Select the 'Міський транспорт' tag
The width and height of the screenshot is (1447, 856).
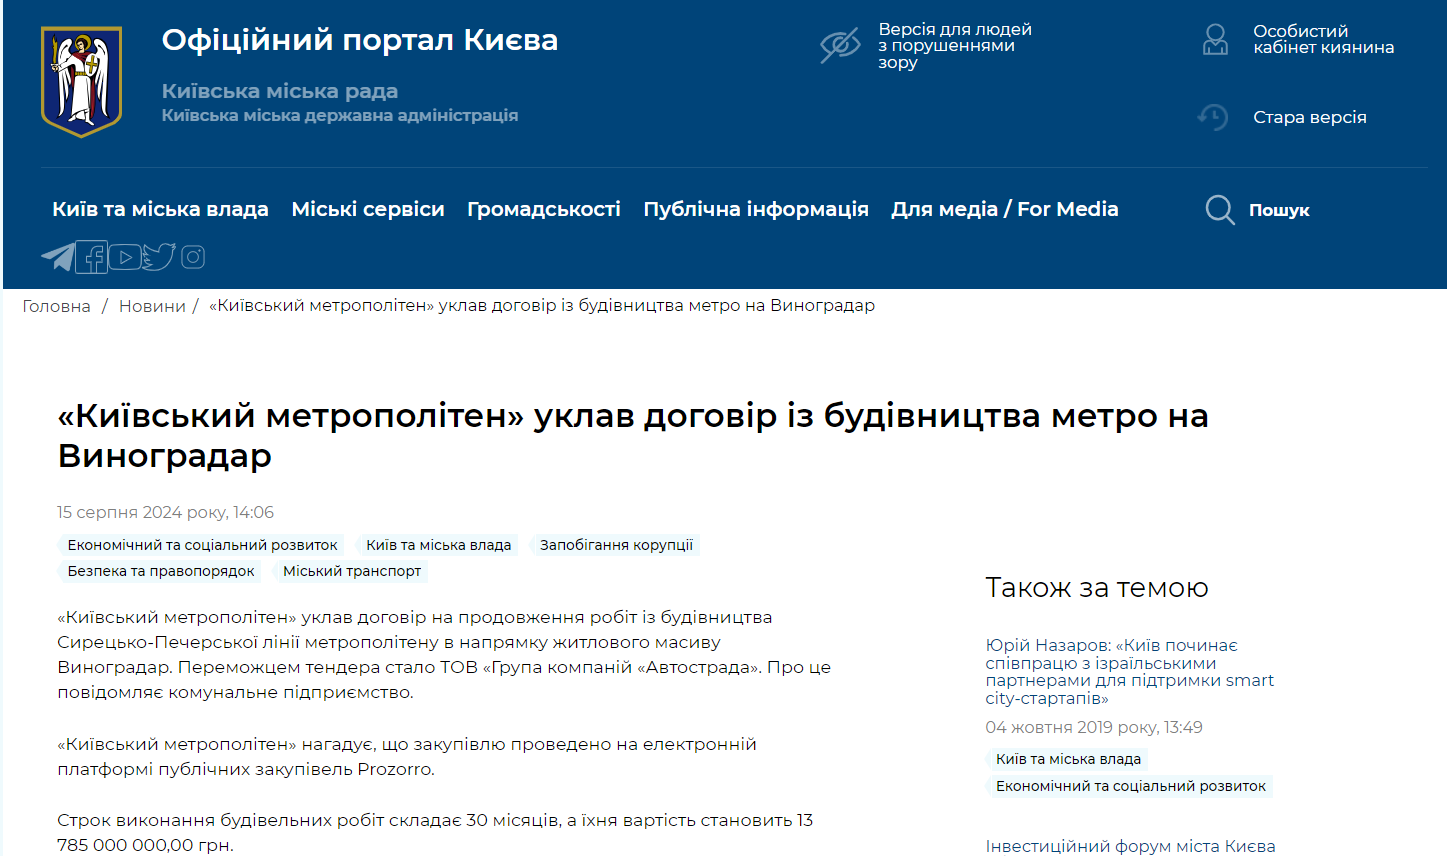pyautogui.click(x=352, y=571)
